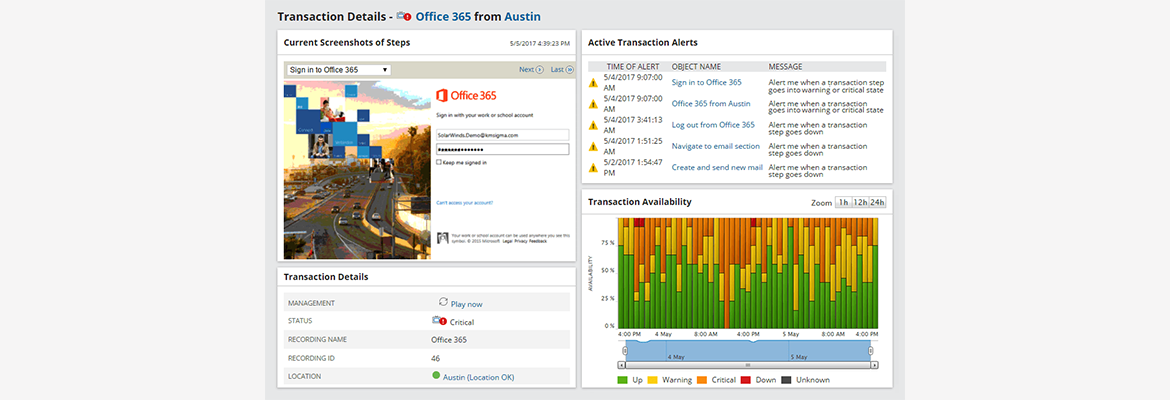1170x400 pixels.
Task: Open the Office 365 from Austin alert object
Action: tap(711, 104)
